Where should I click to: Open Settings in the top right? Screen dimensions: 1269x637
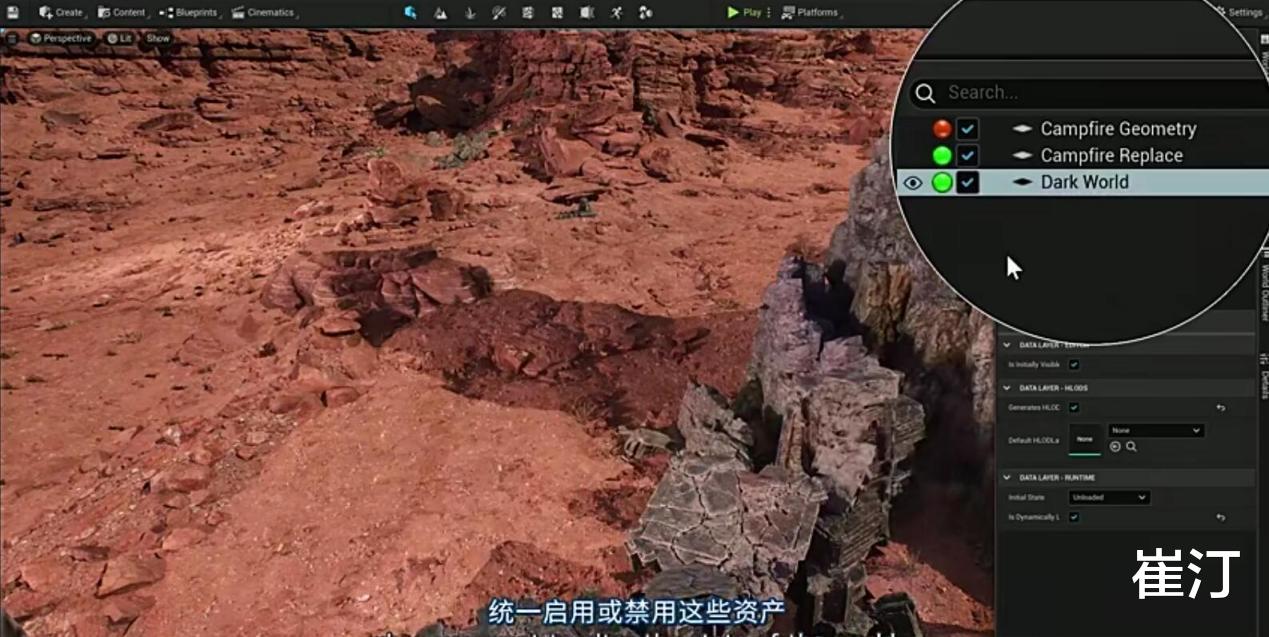(x=1240, y=12)
